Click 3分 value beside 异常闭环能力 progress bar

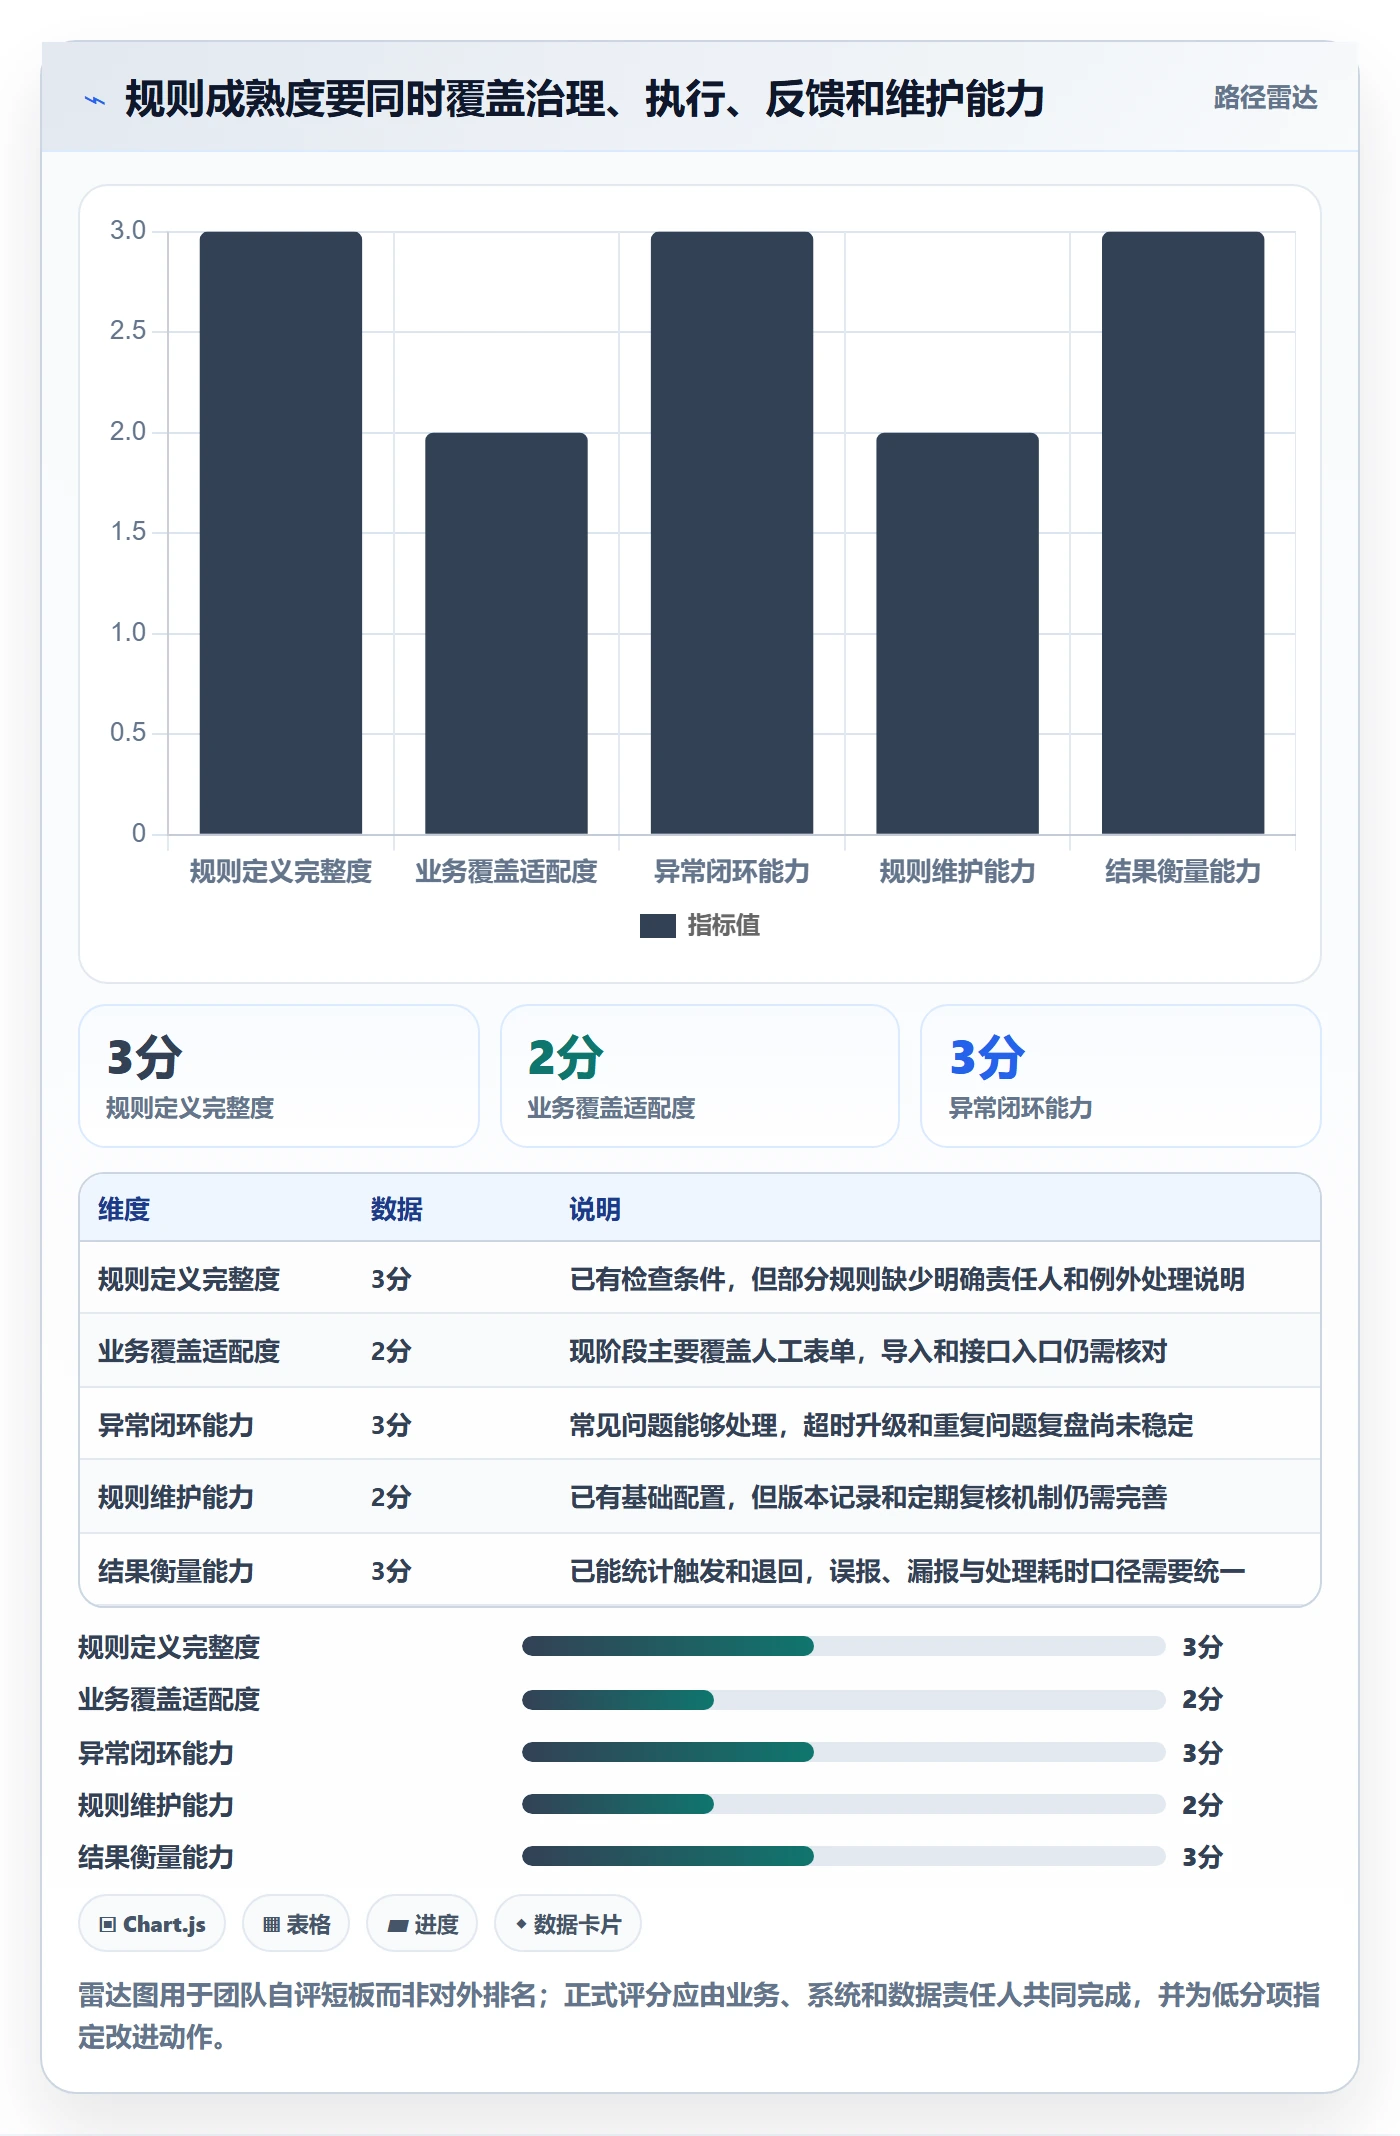(1202, 1753)
